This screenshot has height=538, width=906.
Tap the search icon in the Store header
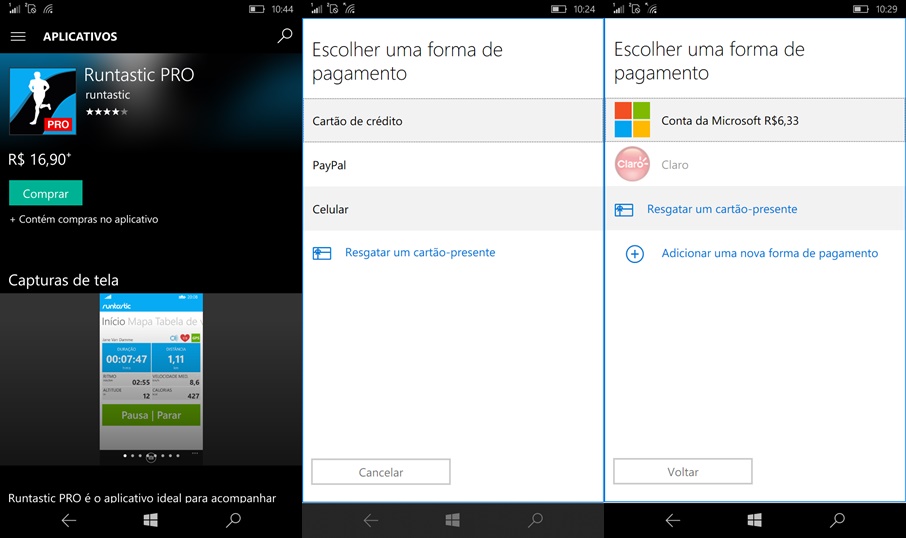[285, 36]
